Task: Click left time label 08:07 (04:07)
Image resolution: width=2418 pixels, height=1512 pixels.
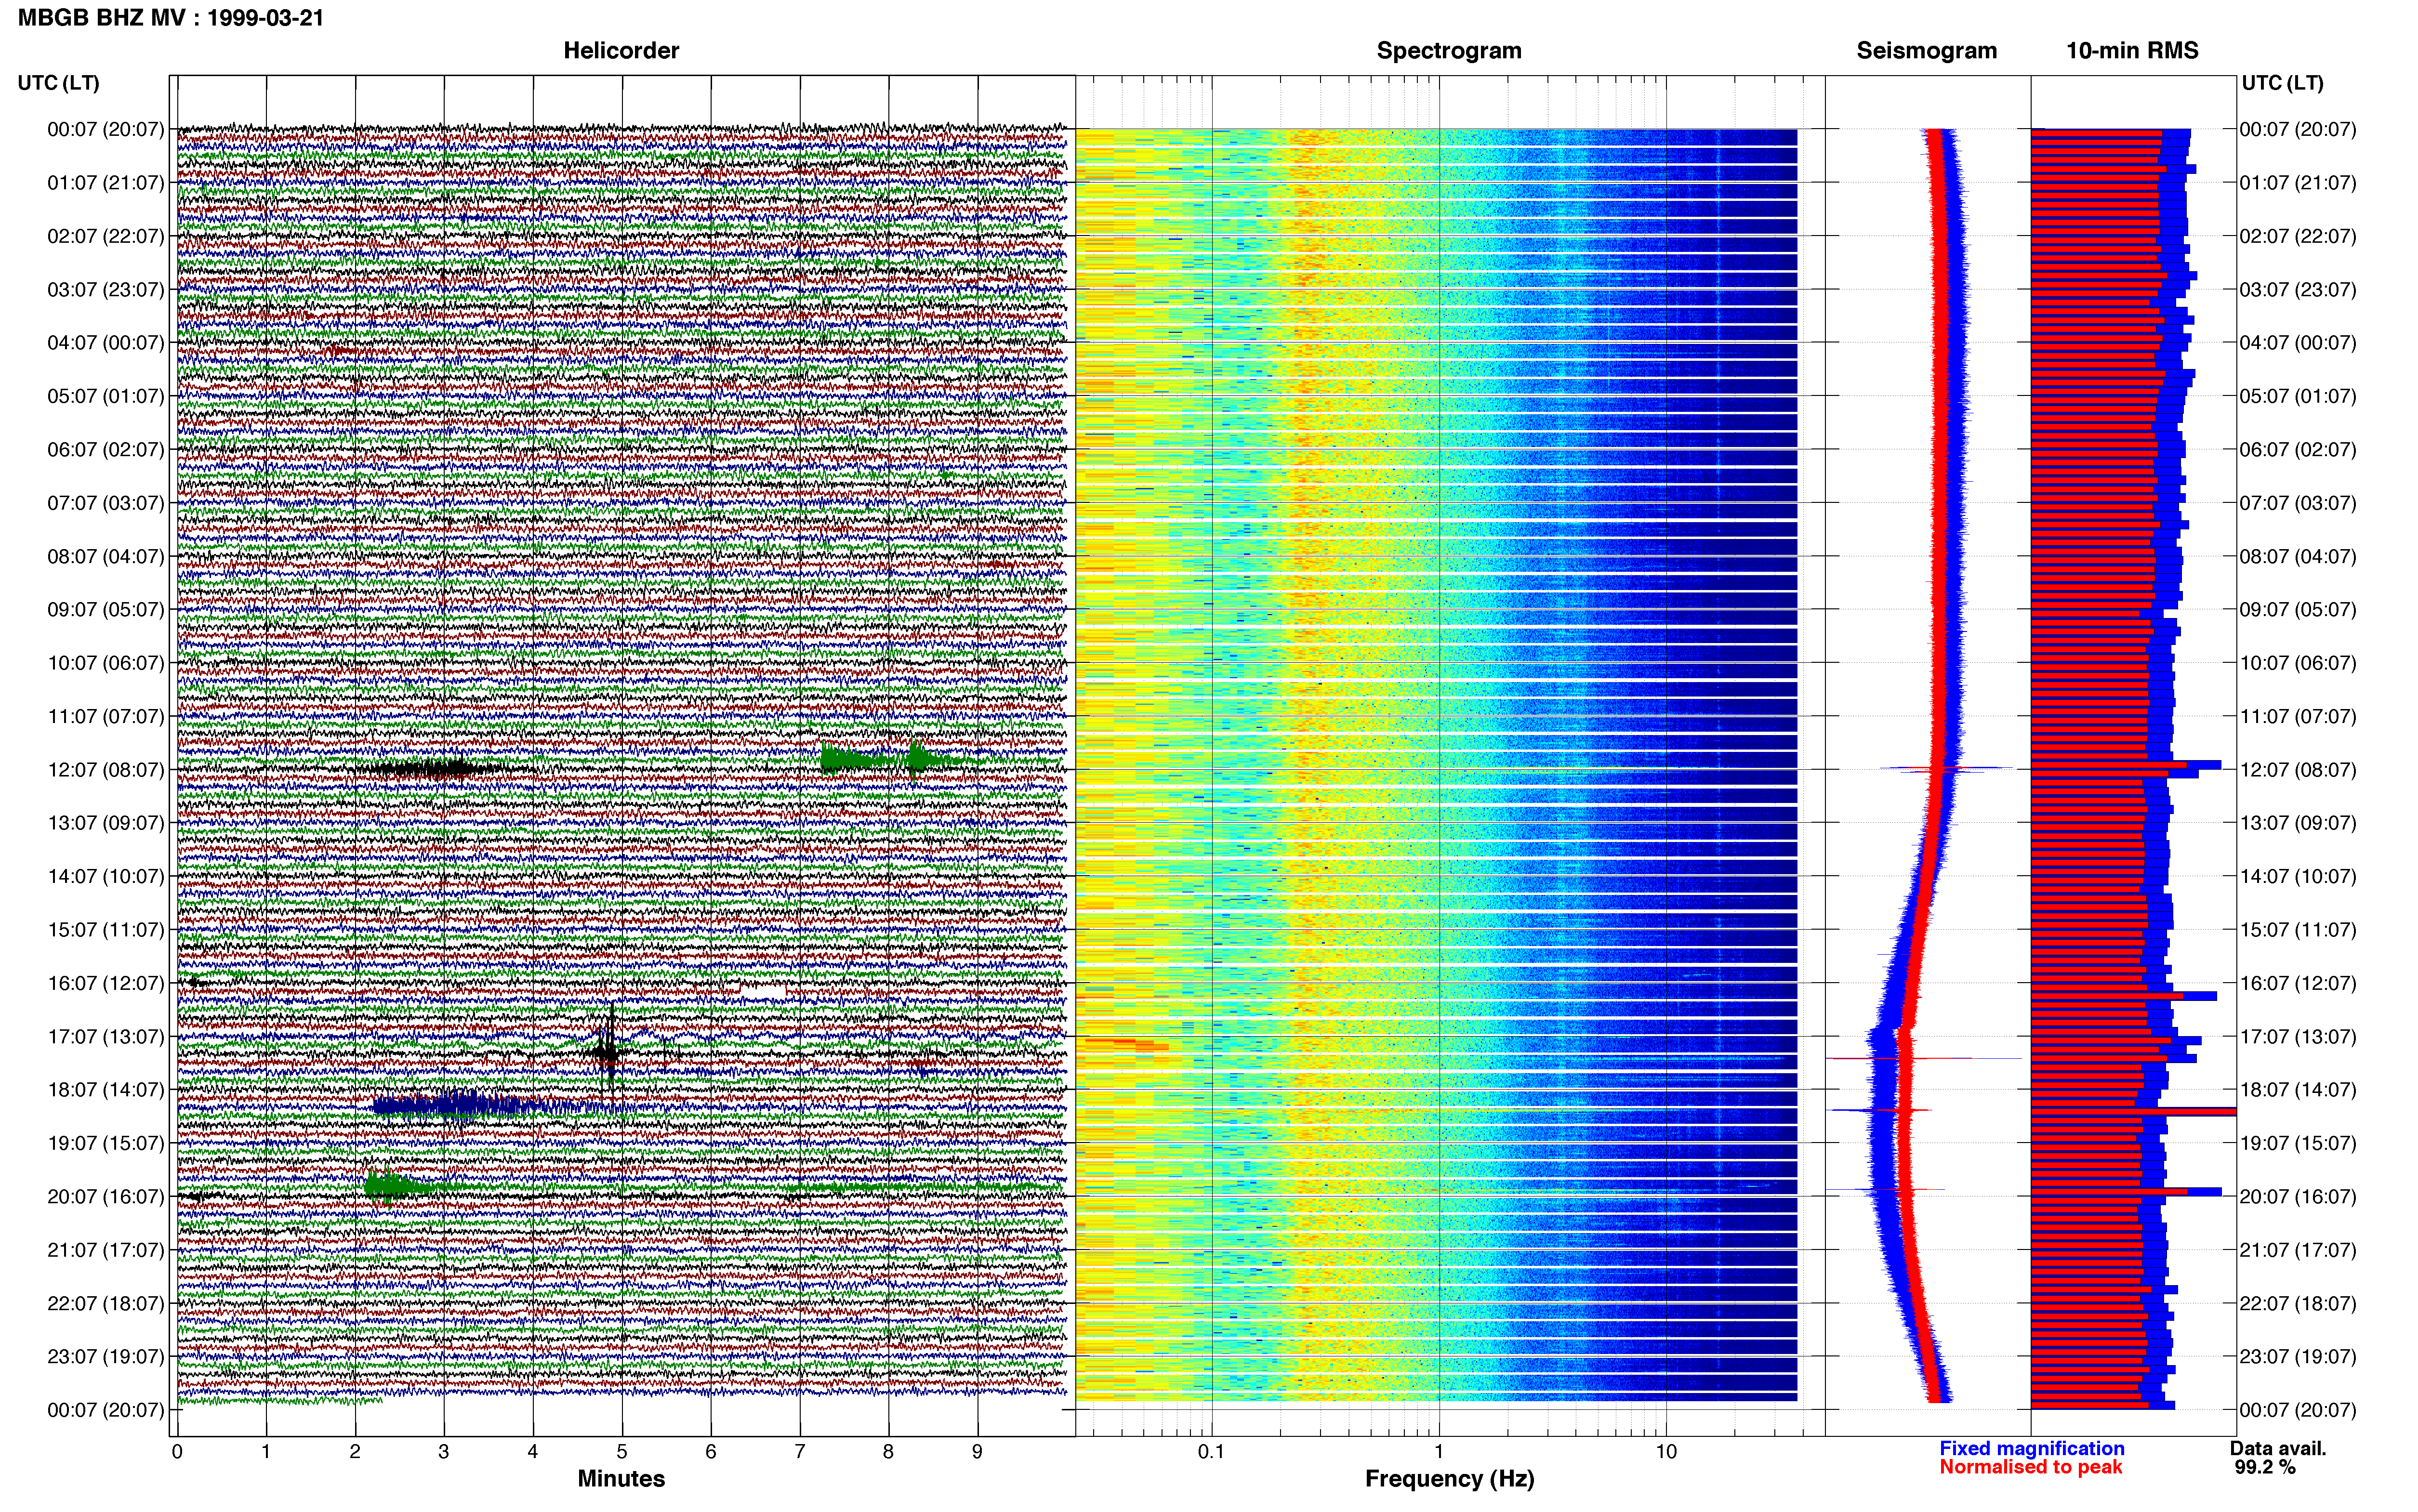Action: [105, 556]
